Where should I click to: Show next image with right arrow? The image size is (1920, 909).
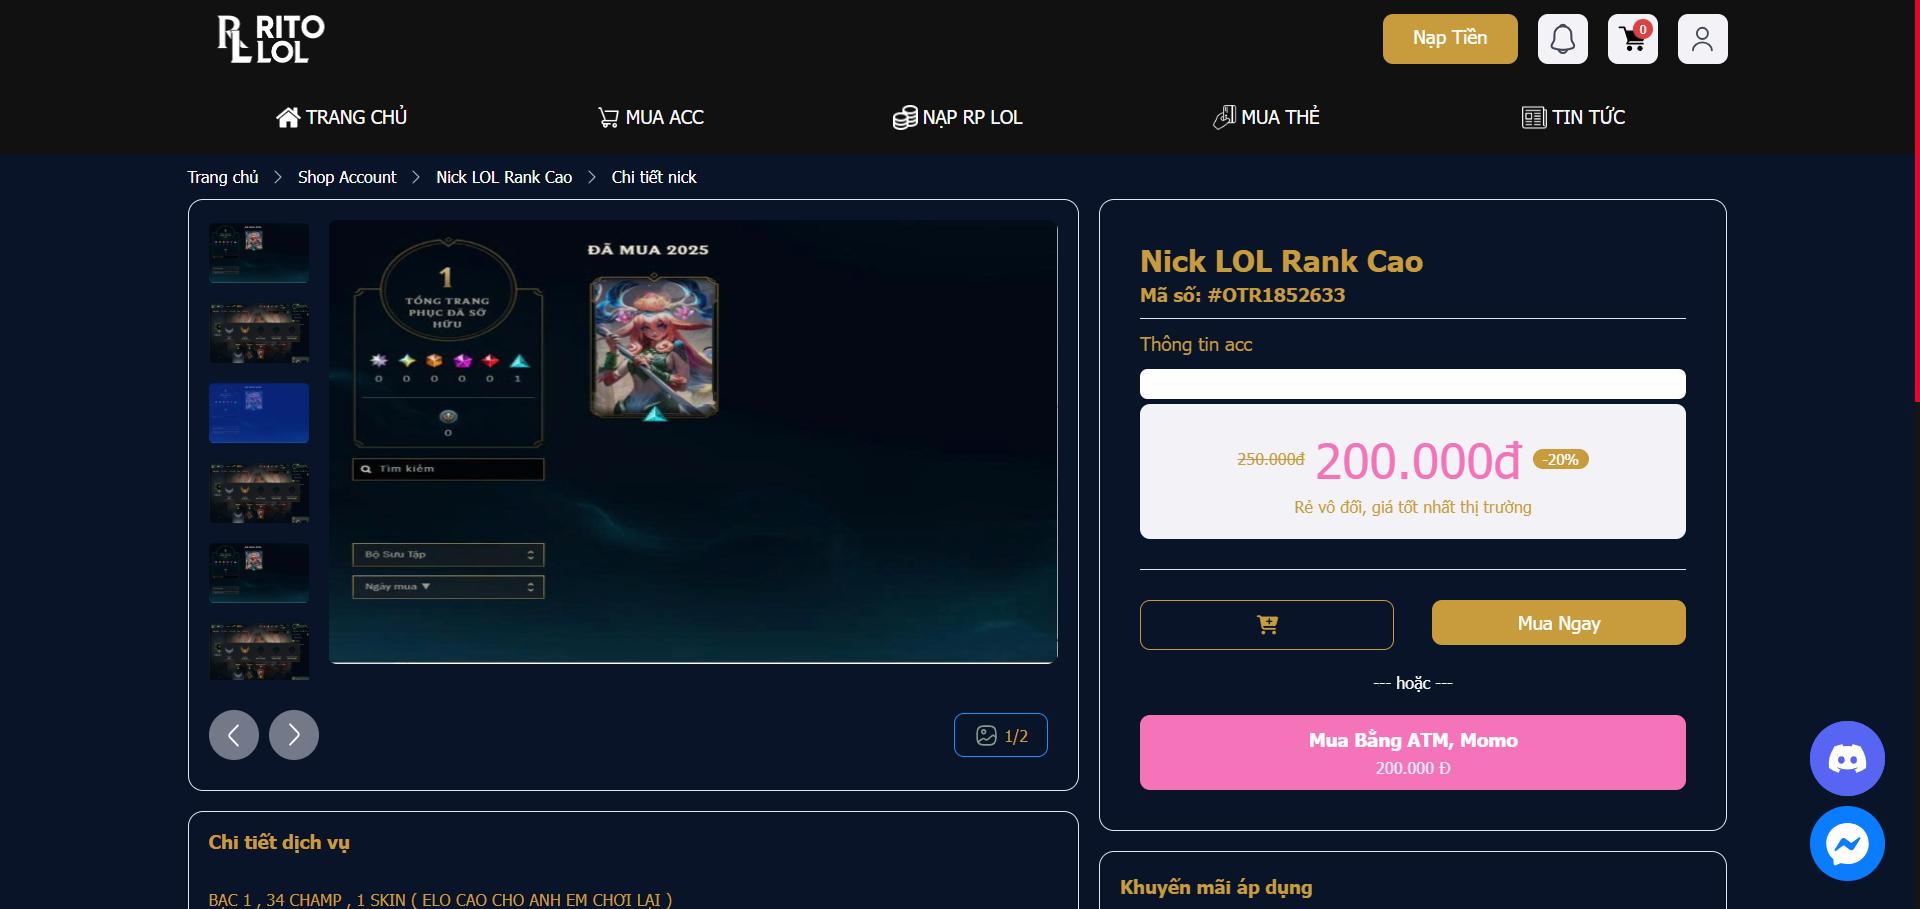tap(294, 735)
